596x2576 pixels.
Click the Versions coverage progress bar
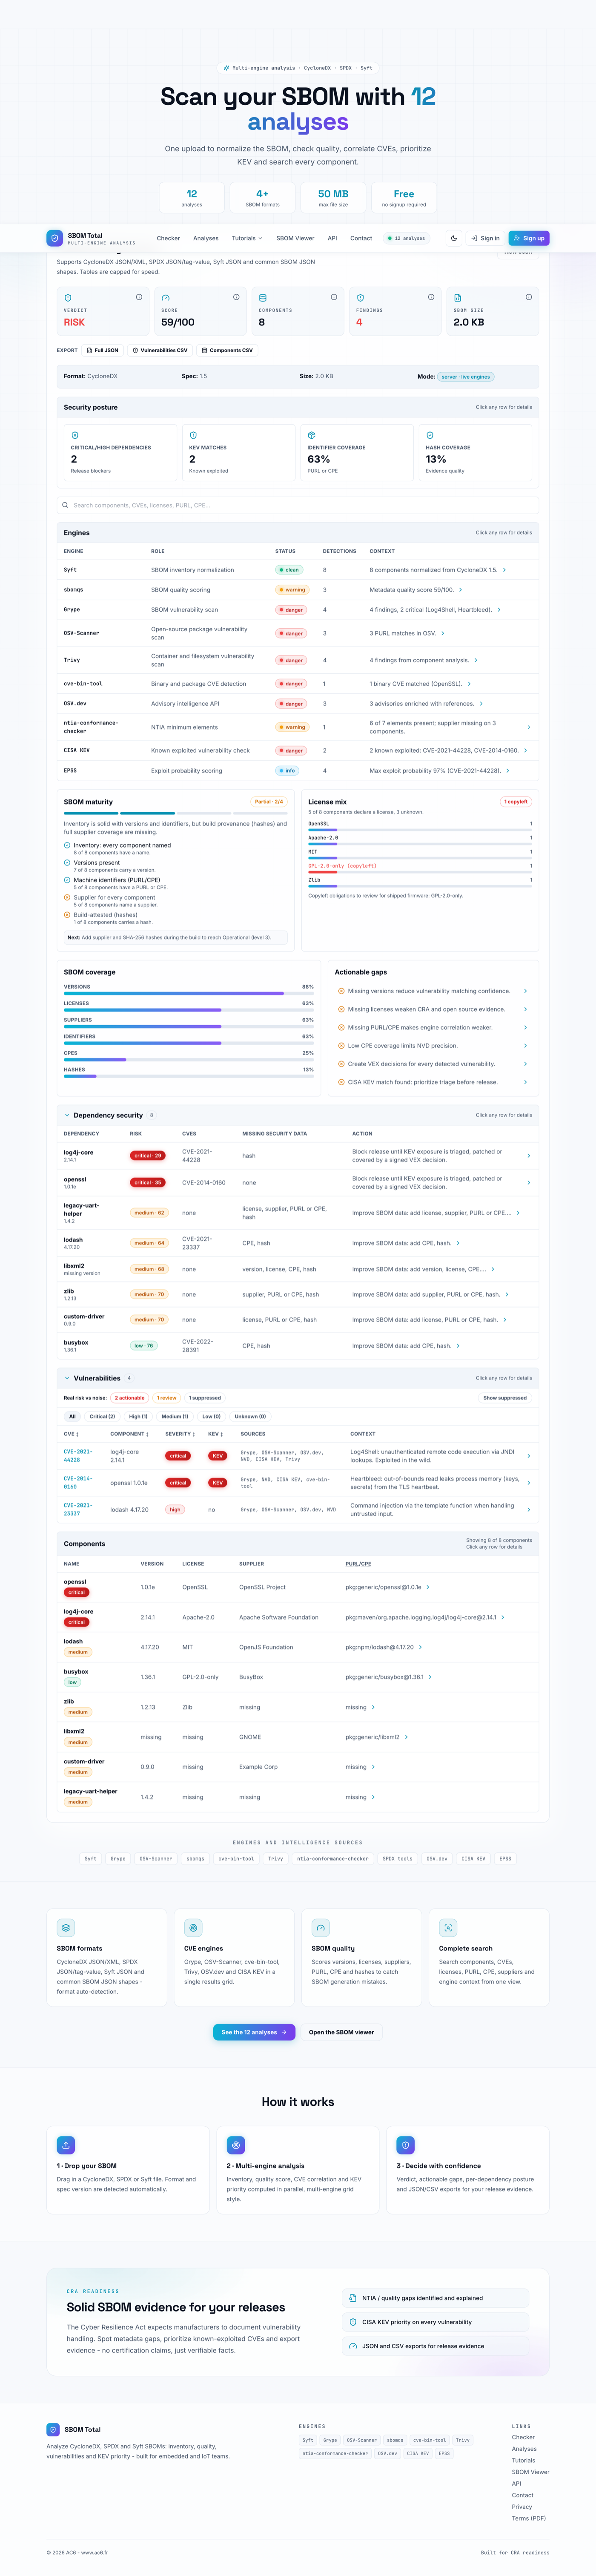click(189, 993)
